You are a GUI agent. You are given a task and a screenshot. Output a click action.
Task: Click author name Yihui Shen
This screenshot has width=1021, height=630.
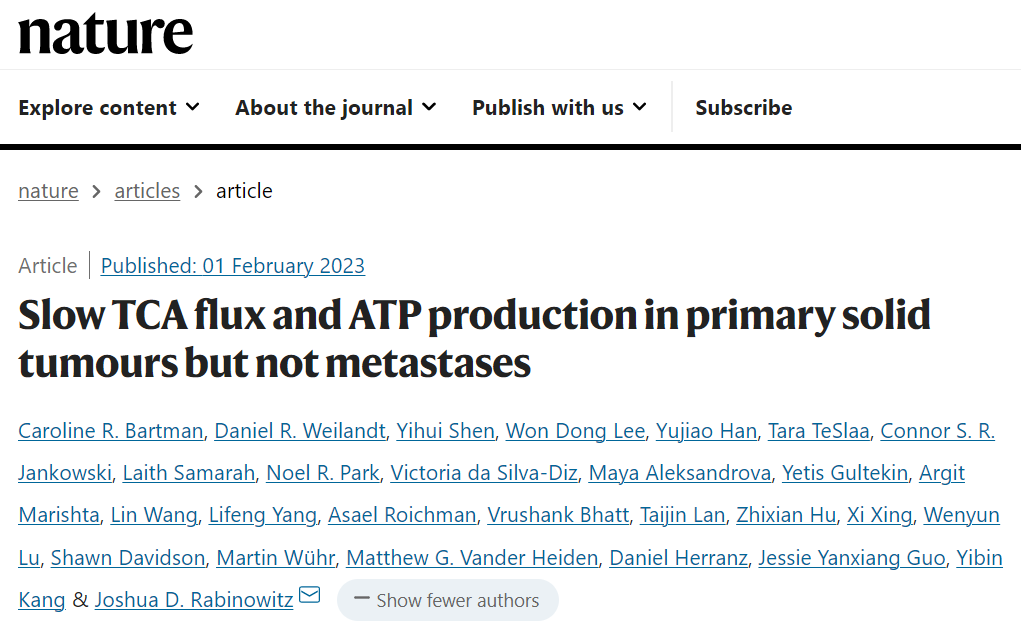point(445,431)
